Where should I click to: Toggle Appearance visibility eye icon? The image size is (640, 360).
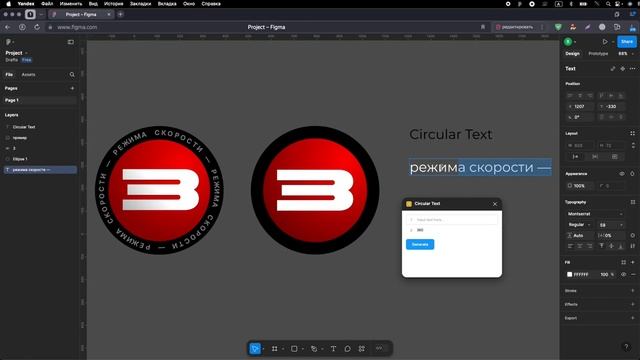point(622,173)
